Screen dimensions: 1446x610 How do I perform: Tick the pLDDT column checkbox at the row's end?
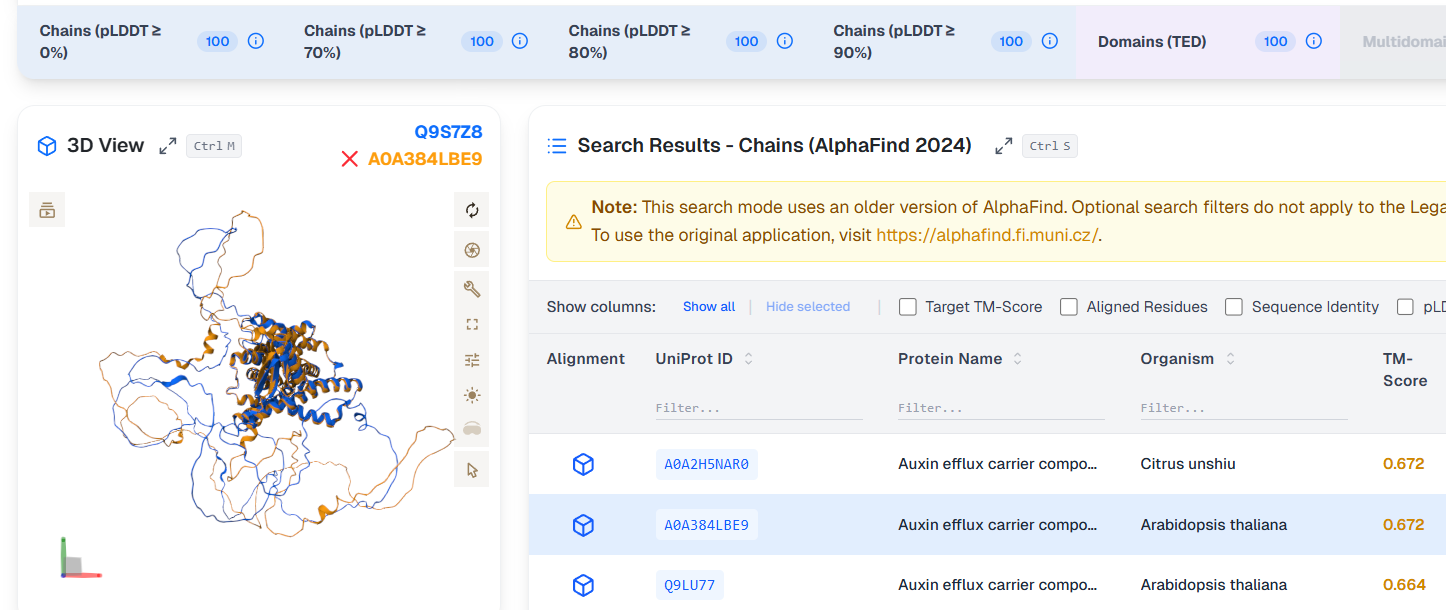(1405, 307)
